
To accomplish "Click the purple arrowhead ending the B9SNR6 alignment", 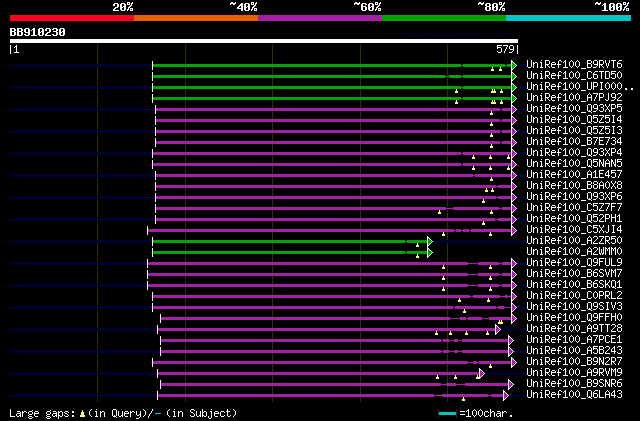I will click(511, 385).
